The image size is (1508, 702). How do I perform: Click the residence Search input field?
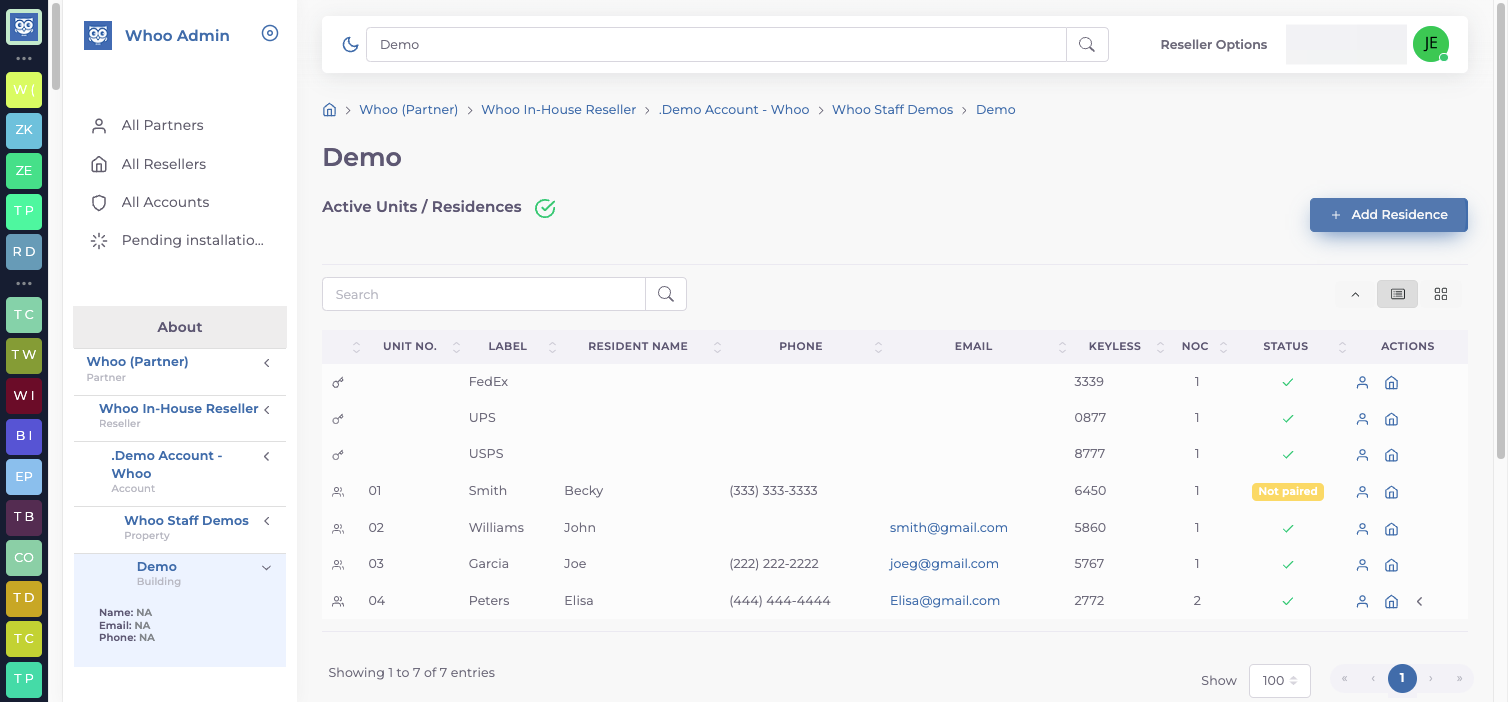click(484, 294)
